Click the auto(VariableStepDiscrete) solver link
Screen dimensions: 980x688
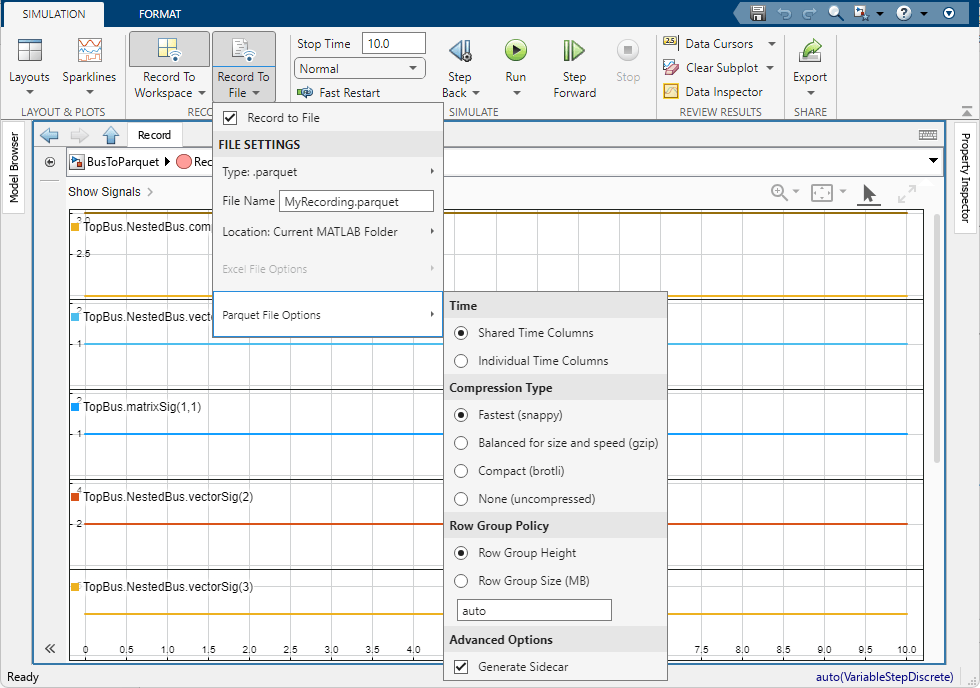[884, 677]
